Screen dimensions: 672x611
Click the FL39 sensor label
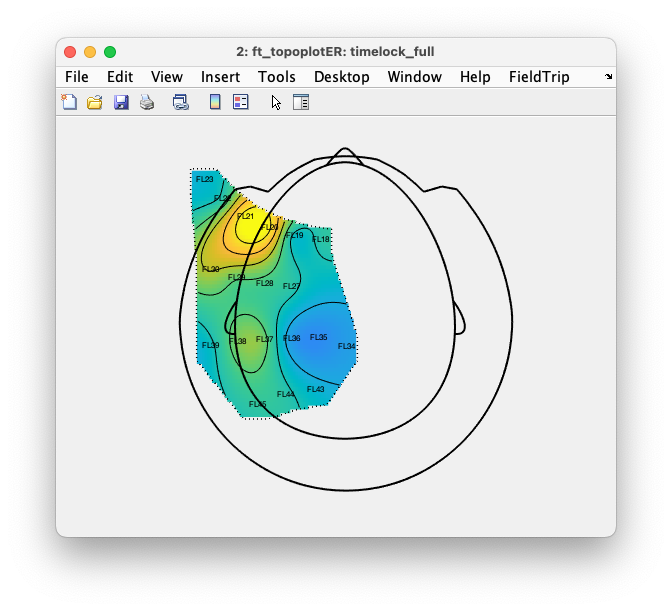point(210,345)
